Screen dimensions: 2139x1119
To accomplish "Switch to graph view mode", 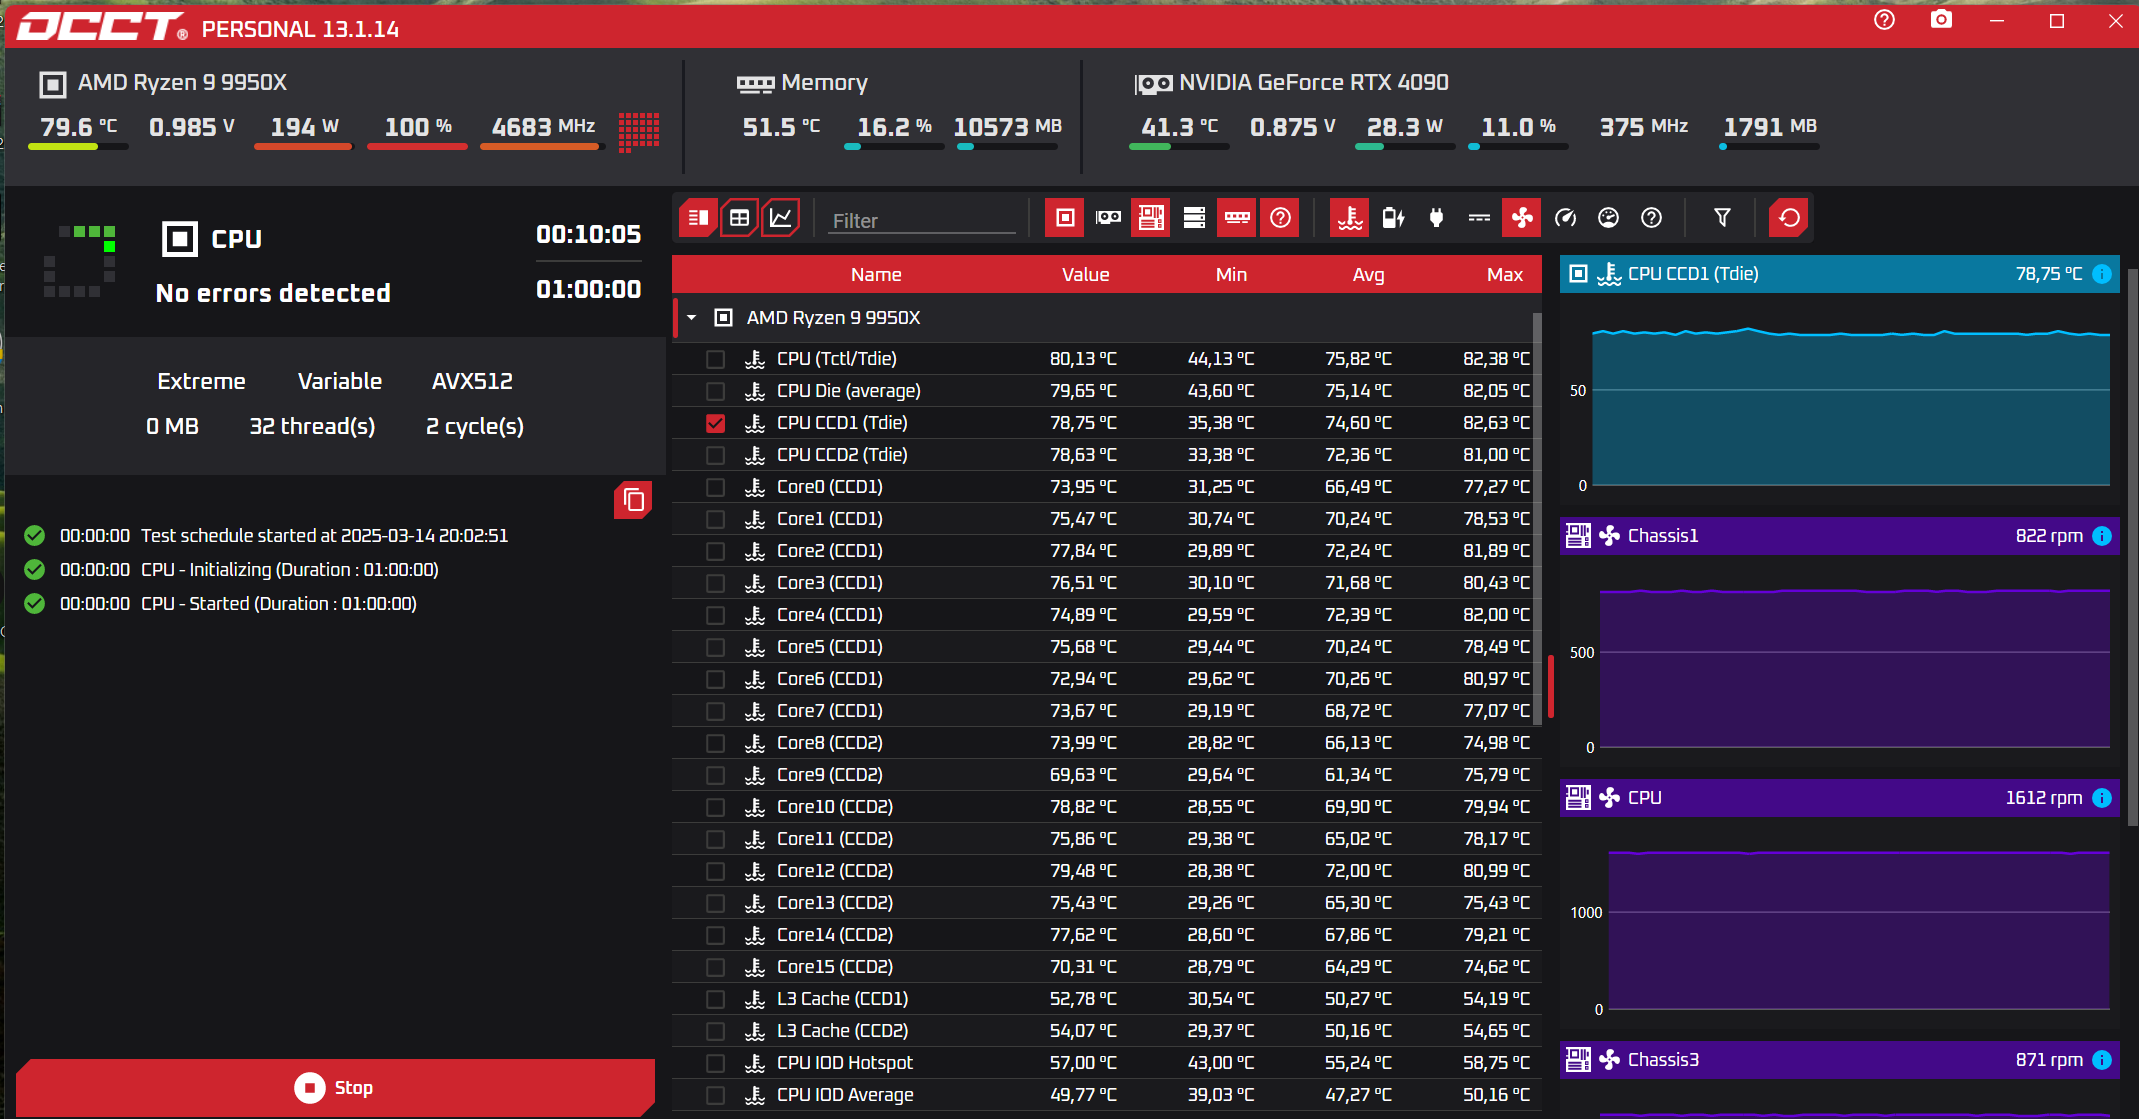I will [x=780, y=217].
